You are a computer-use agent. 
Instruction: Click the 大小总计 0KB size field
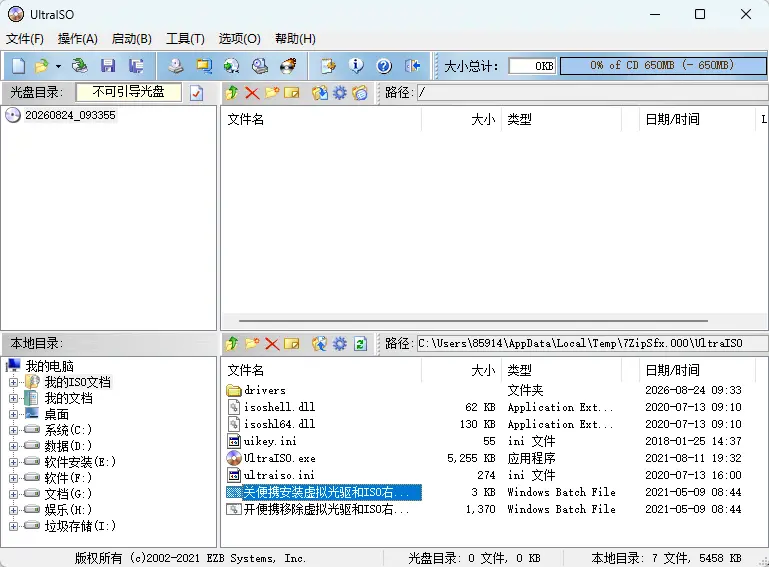click(x=532, y=66)
